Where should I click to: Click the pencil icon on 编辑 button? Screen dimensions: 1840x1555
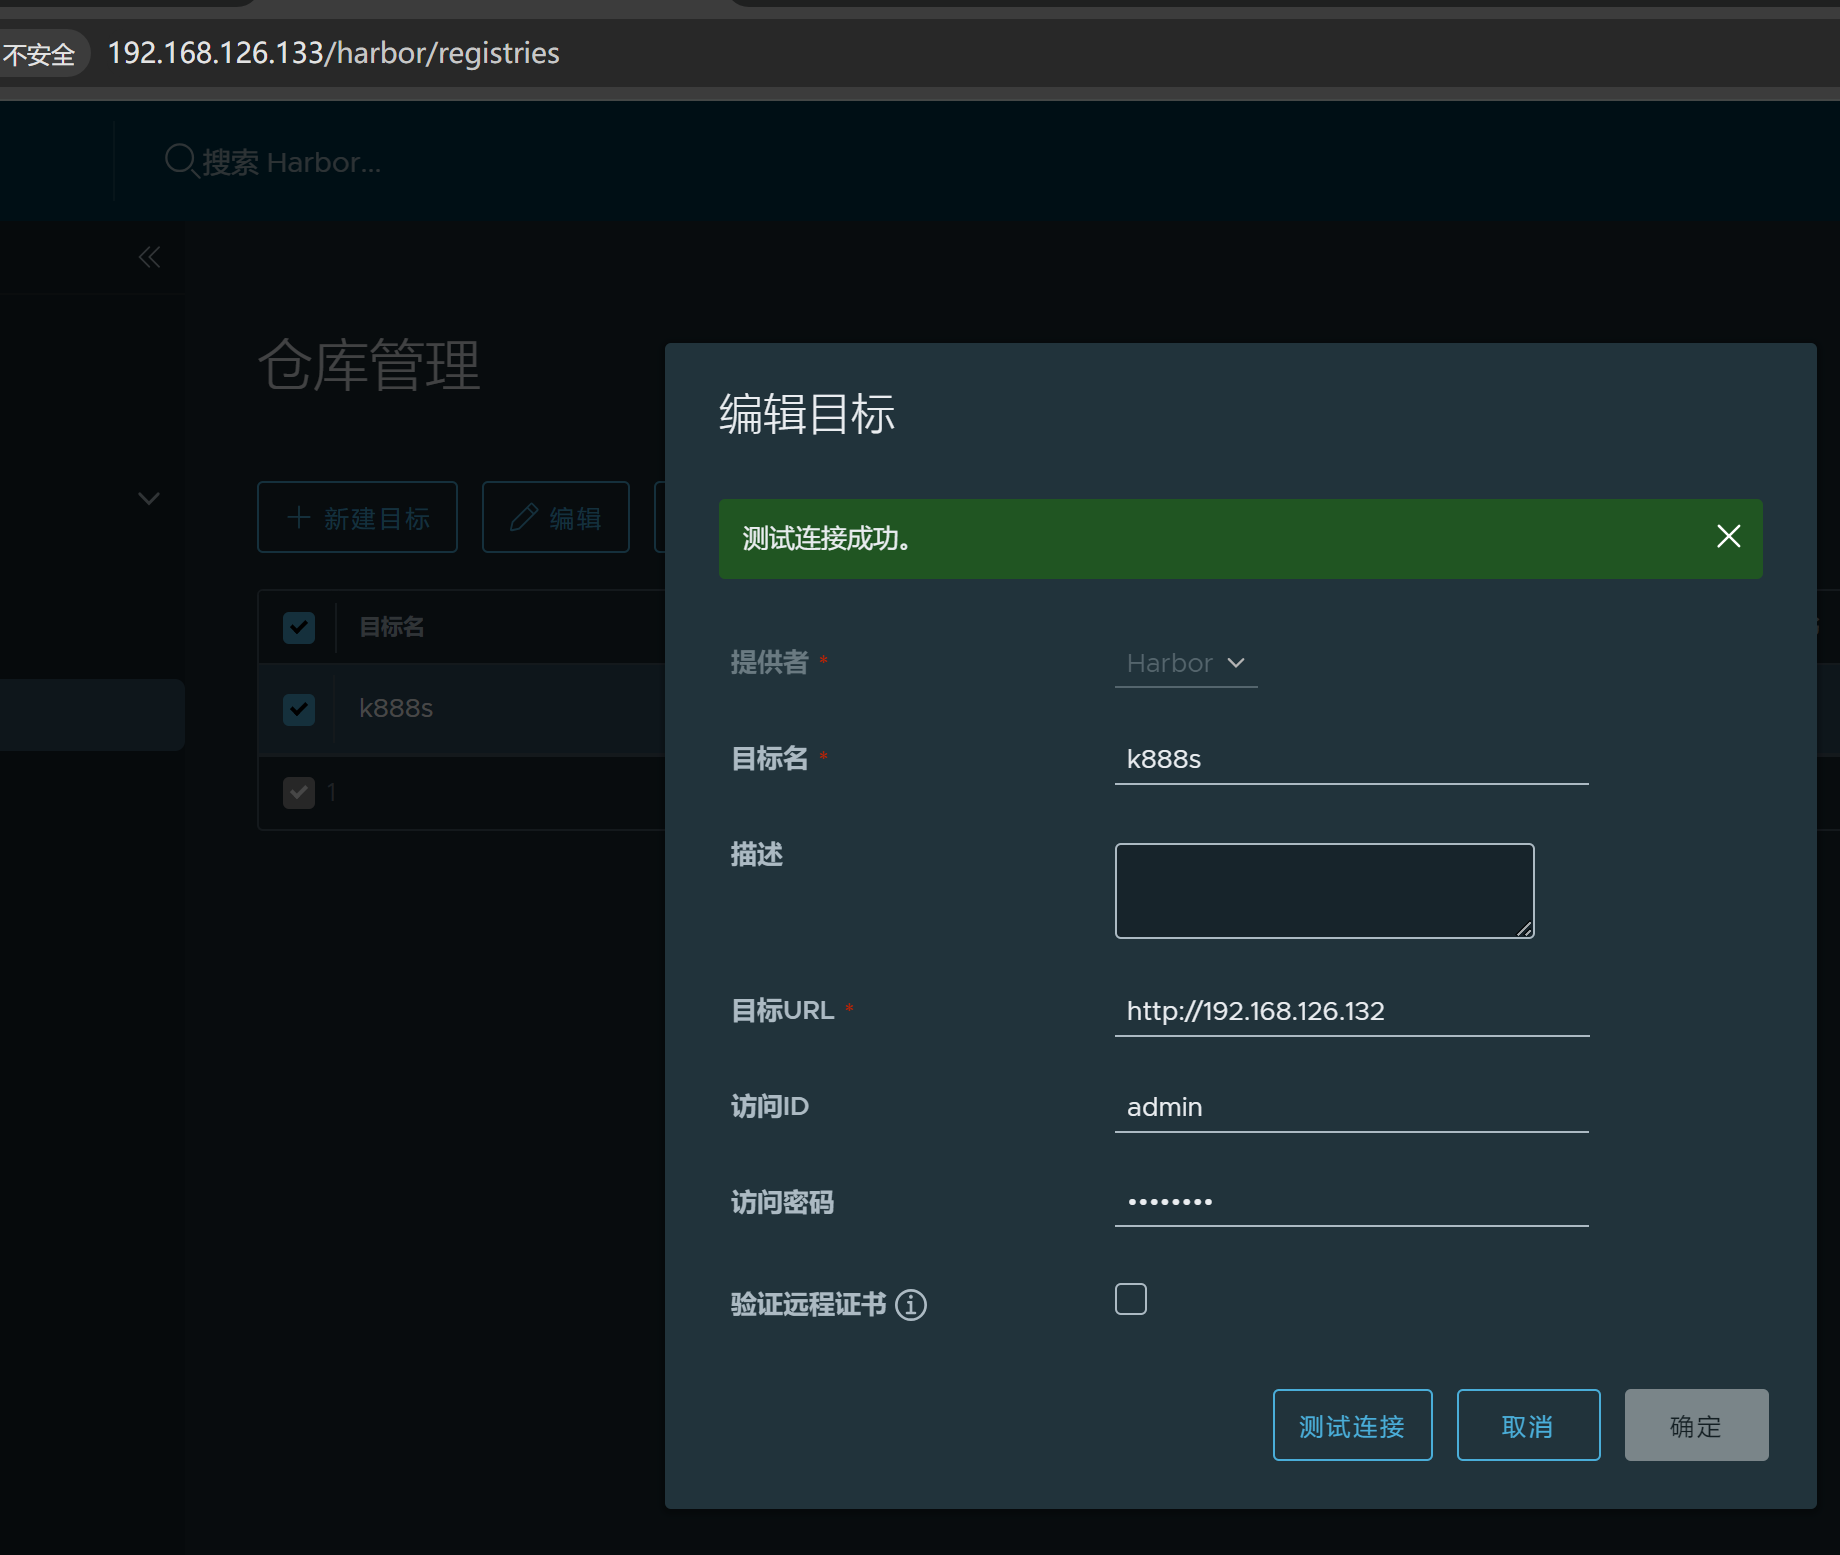pyautogui.click(x=523, y=517)
